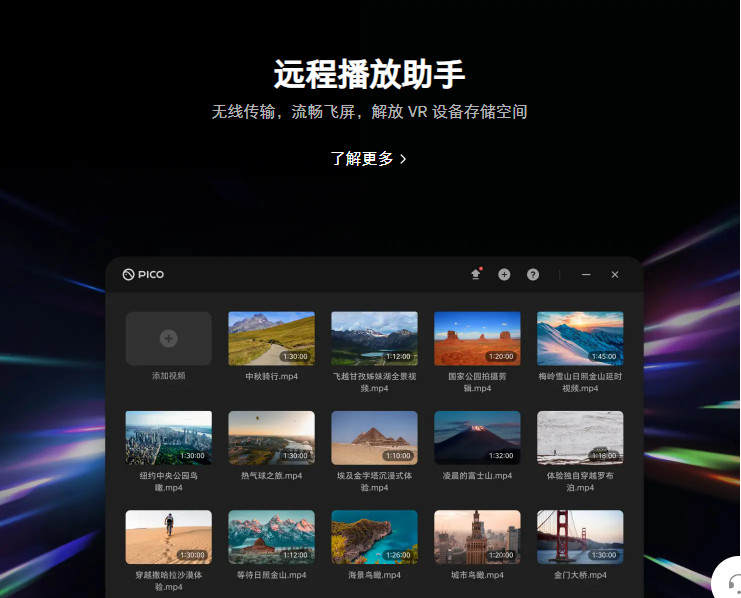The height and width of the screenshot is (598, 741).
Task: Open the help question mark icon
Action: pos(533,275)
